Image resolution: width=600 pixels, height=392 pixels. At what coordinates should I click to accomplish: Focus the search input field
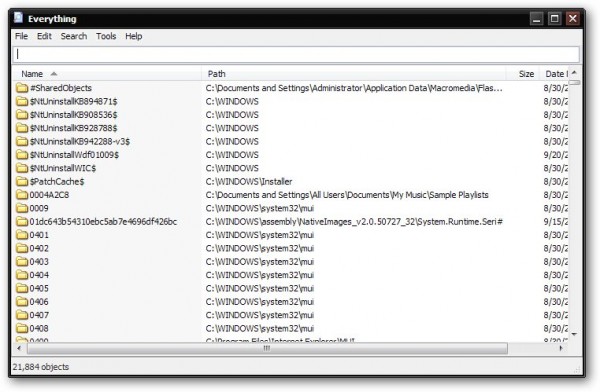tap(296, 54)
